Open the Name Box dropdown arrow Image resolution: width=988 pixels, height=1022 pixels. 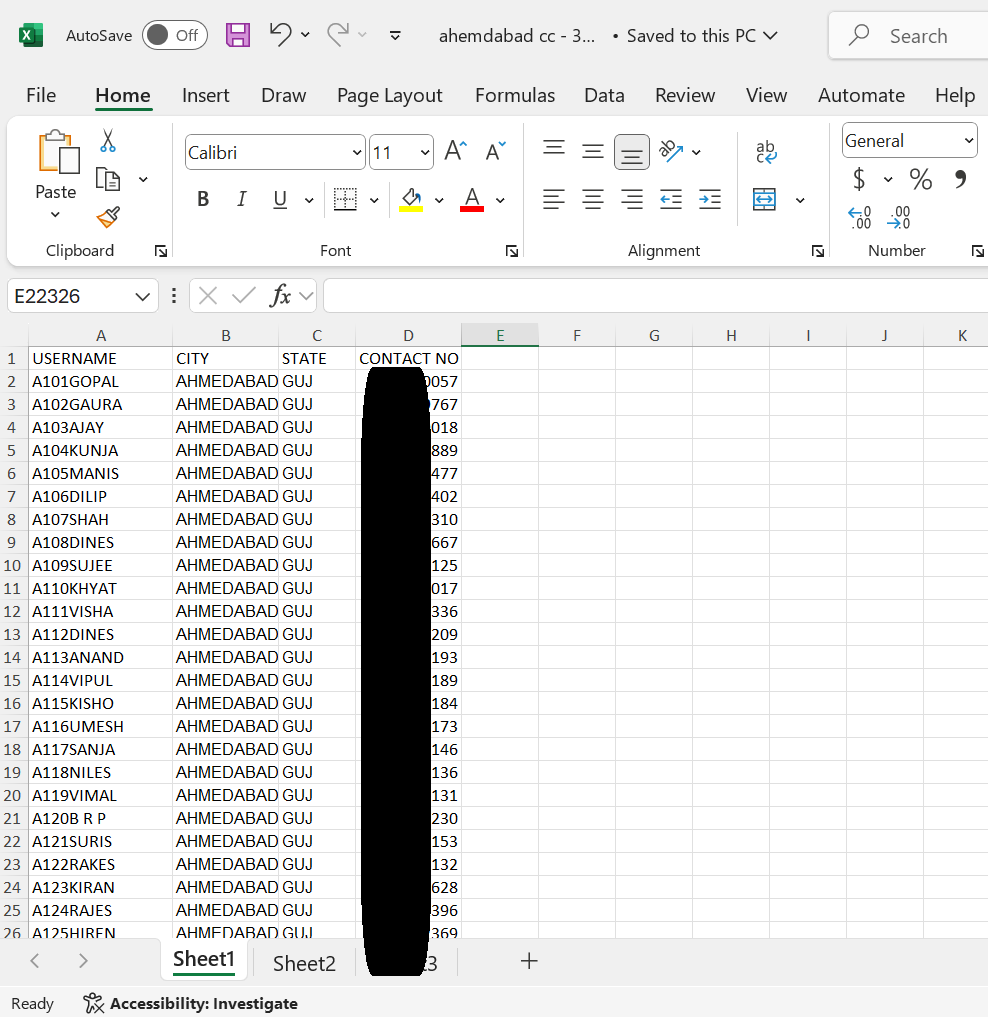point(142,297)
